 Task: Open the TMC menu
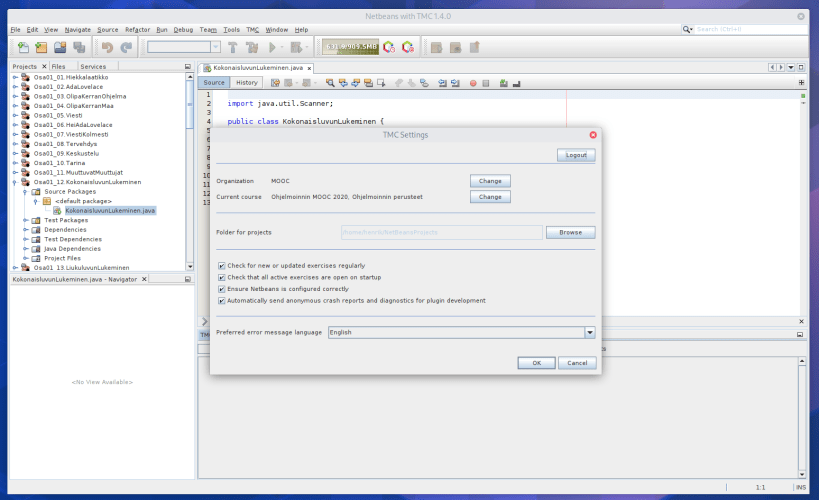click(x=252, y=30)
